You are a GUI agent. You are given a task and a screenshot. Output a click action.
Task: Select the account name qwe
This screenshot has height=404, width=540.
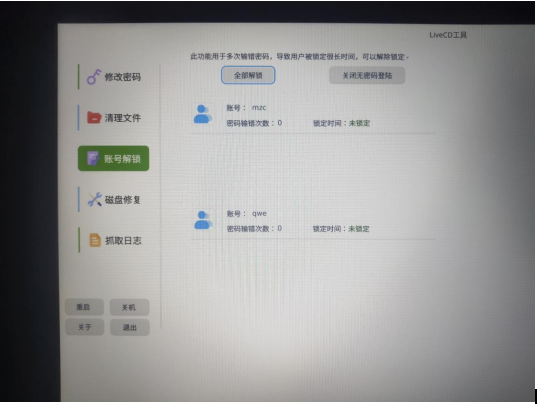[259, 214]
